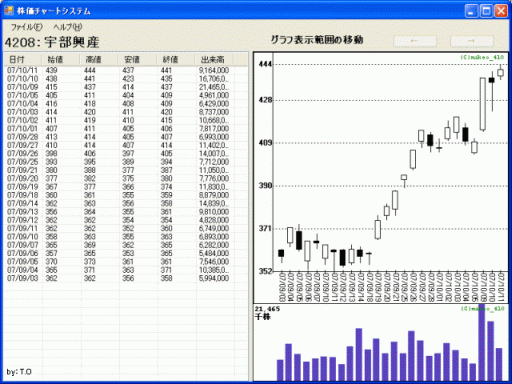
Task: Open the ファイル(F) menu
Action: click(x=26, y=27)
